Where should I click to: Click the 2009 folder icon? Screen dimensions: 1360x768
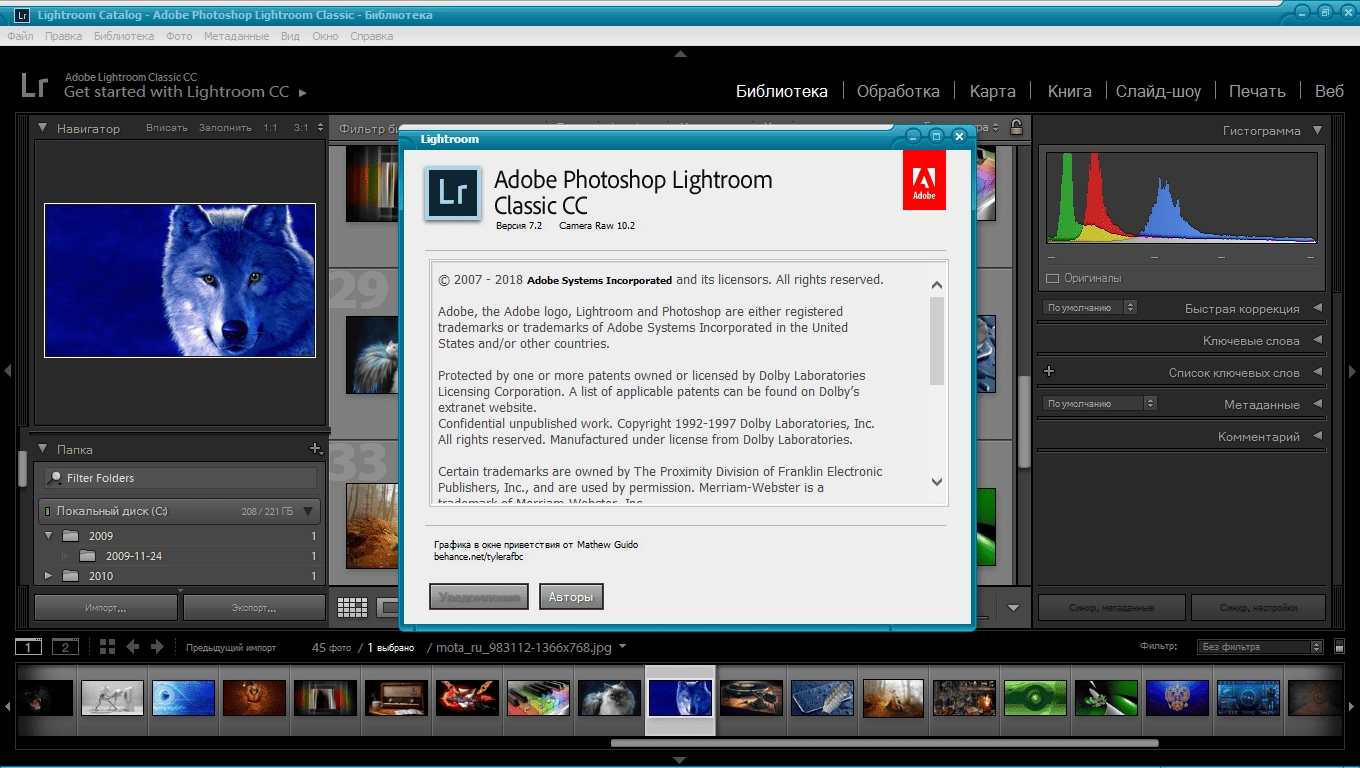pos(70,536)
